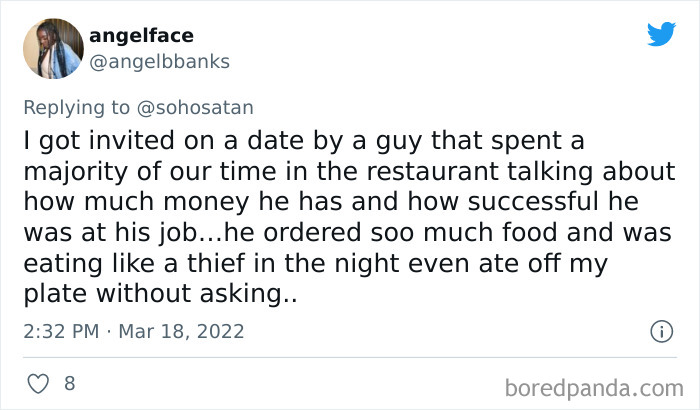Click the Twitter bird logo
The width and height of the screenshot is (700, 410).
click(x=661, y=35)
